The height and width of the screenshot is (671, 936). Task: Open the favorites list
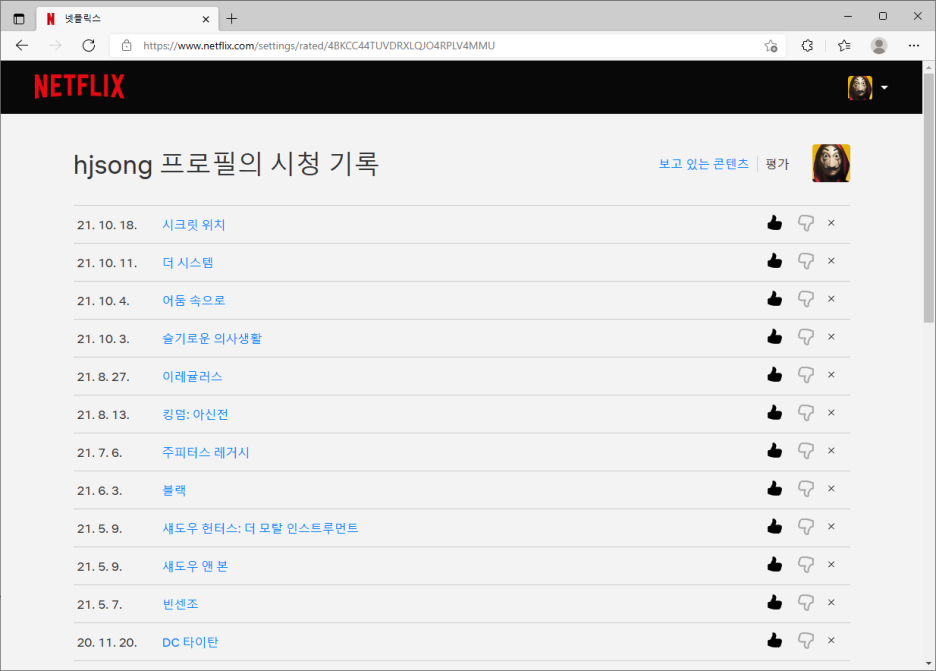pyautogui.click(x=843, y=45)
